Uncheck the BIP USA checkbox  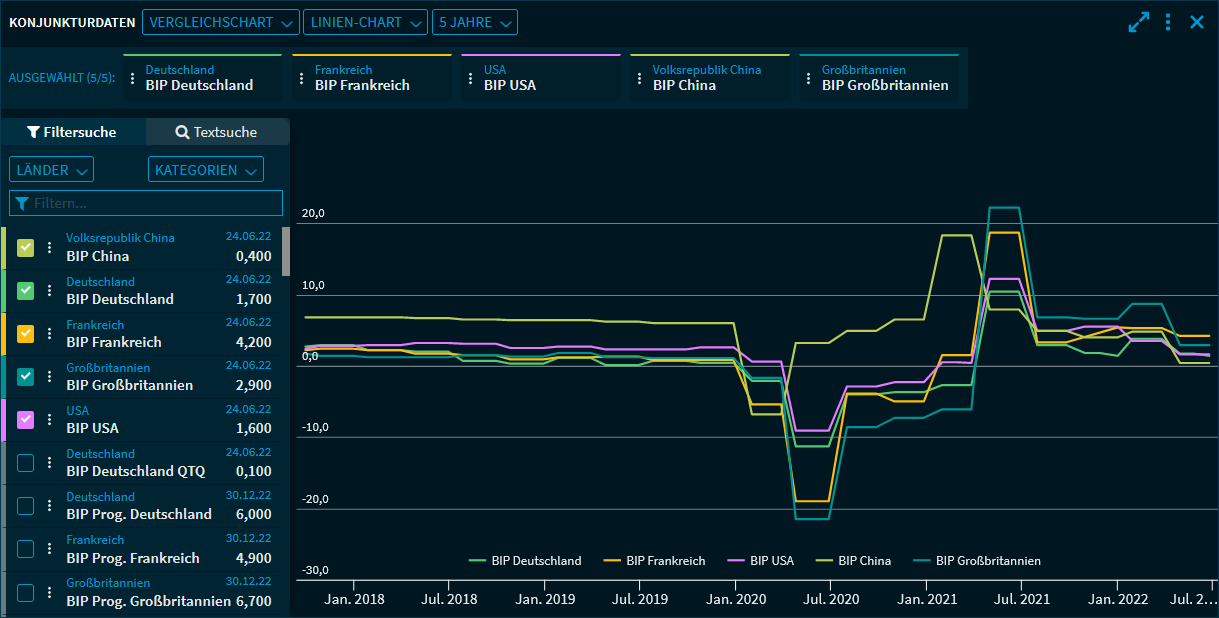tap(26, 420)
